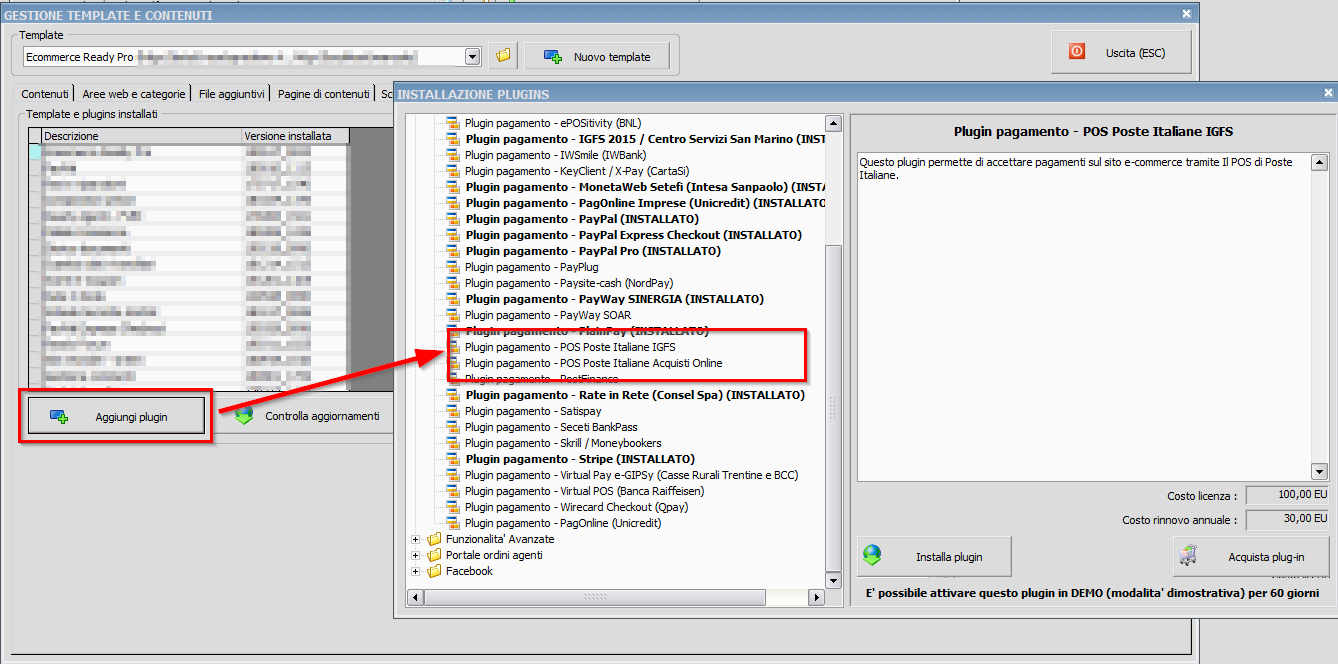Click the folder icon beside template dropdown

(x=503, y=56)
